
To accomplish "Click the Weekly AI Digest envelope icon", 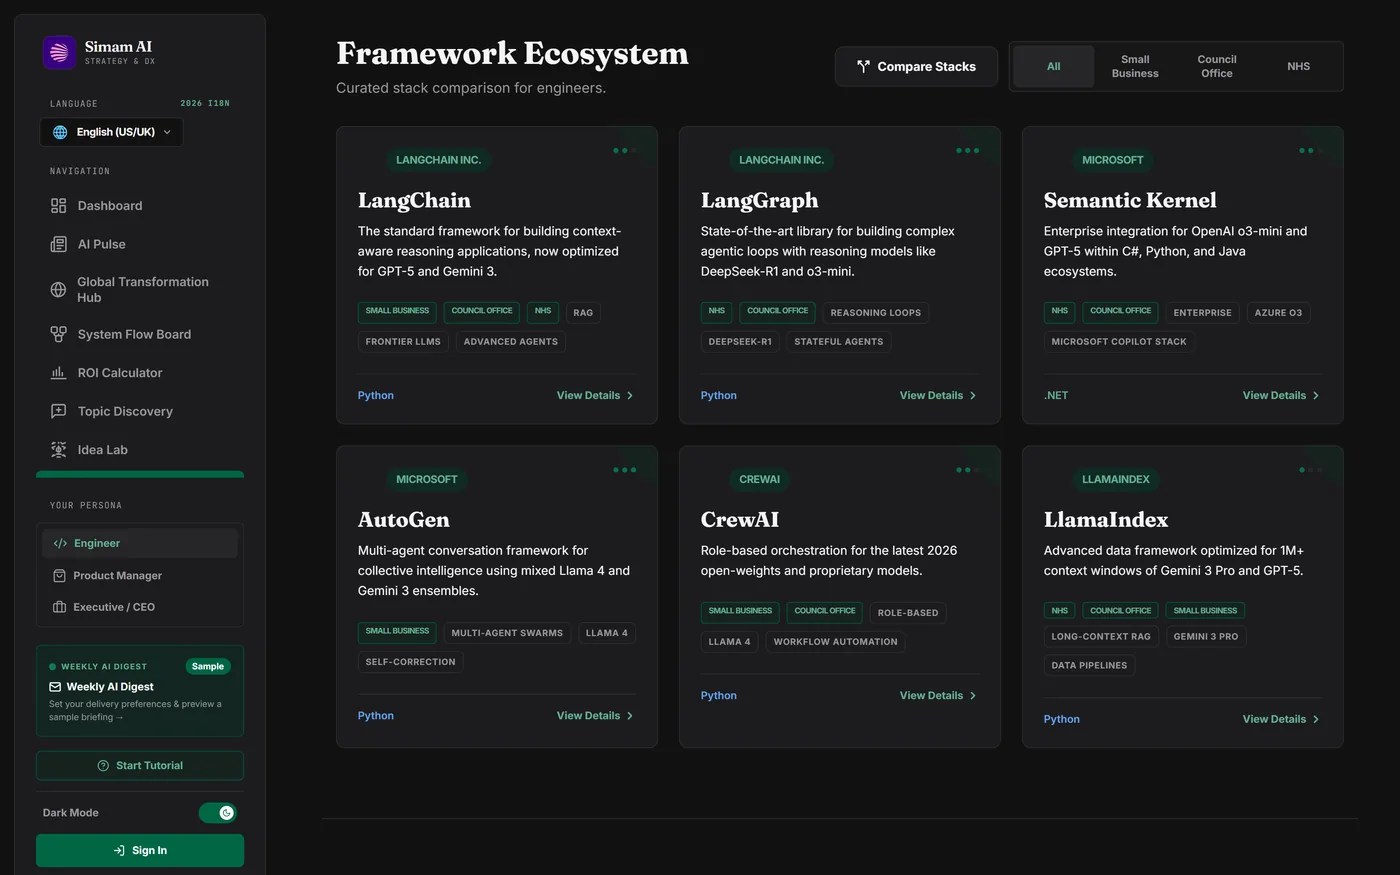I will click(x=55, y=687).
